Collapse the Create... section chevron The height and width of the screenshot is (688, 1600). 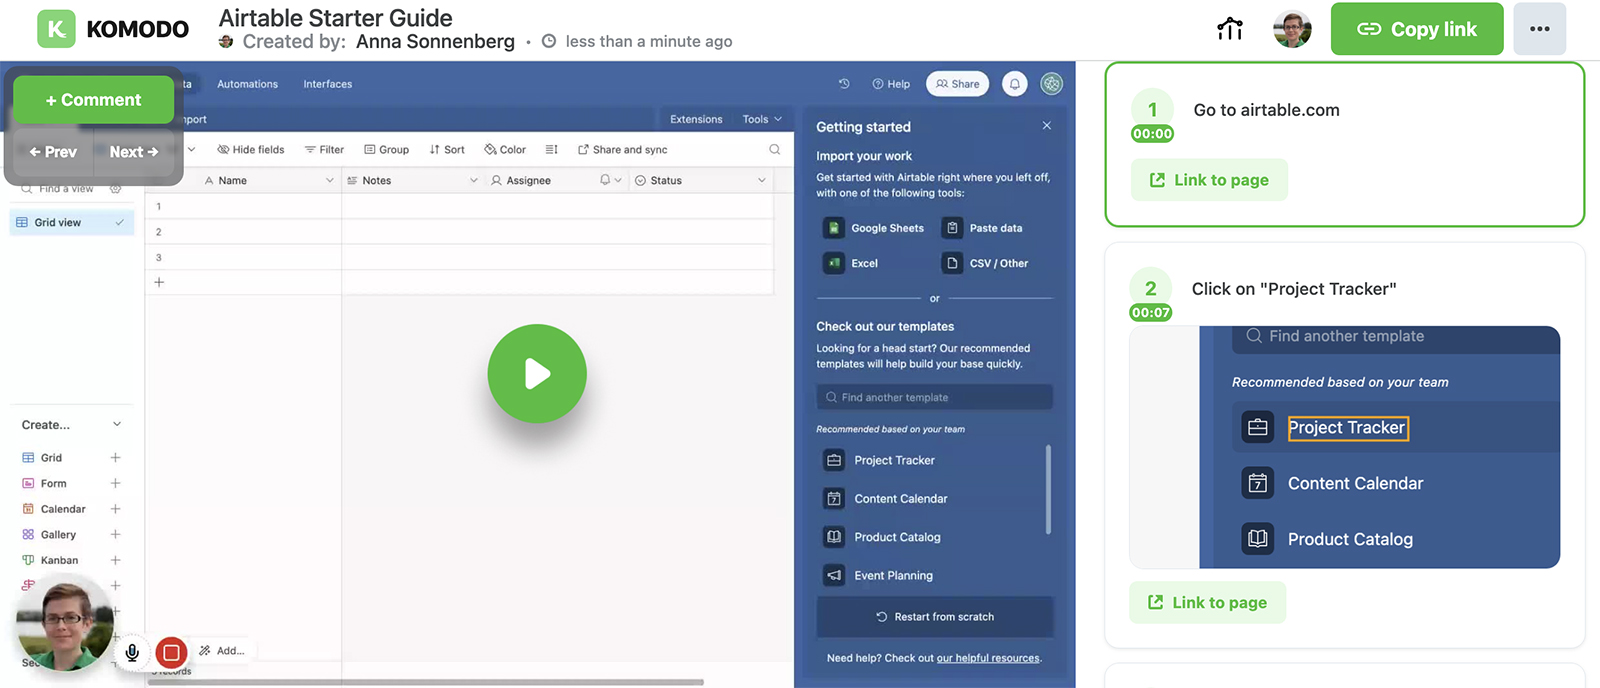coord(116,425)
